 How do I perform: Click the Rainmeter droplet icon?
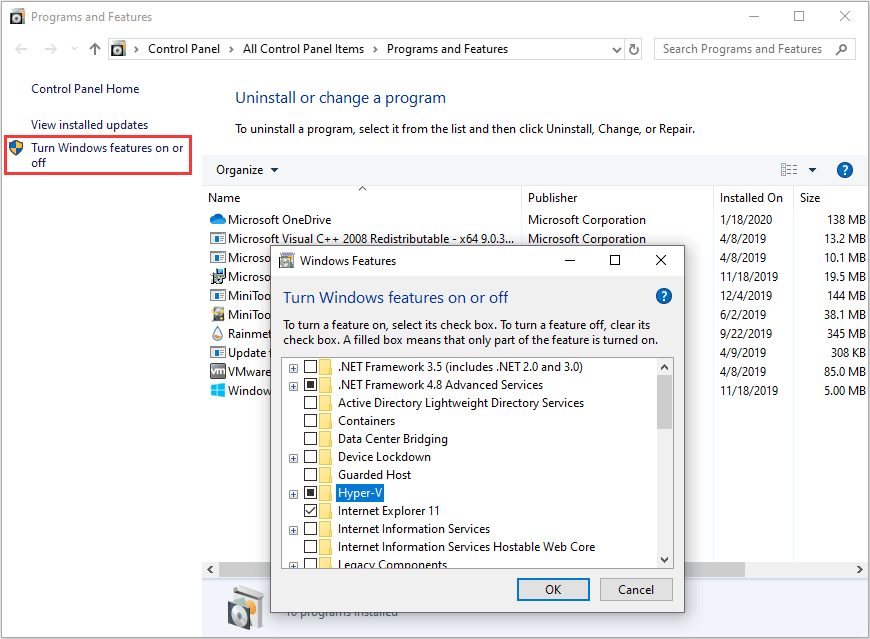(x=218, y=333)
